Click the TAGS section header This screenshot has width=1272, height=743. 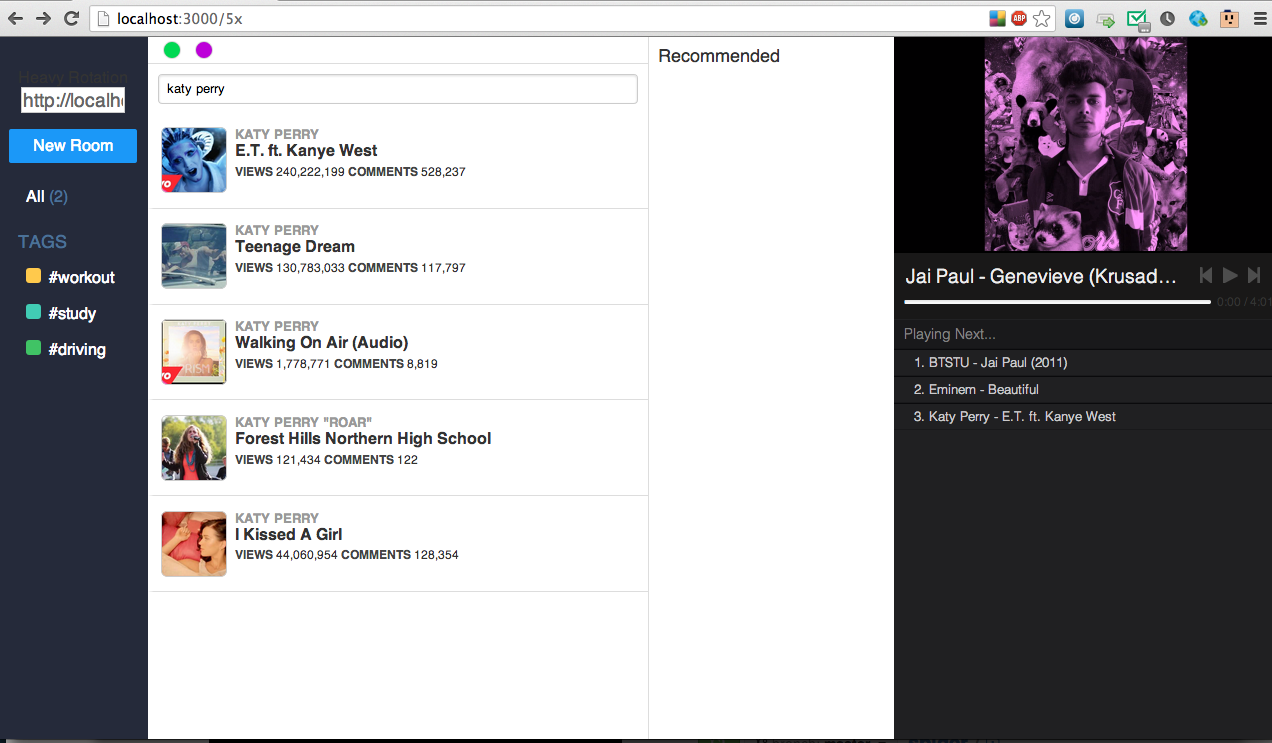(42, 242)
